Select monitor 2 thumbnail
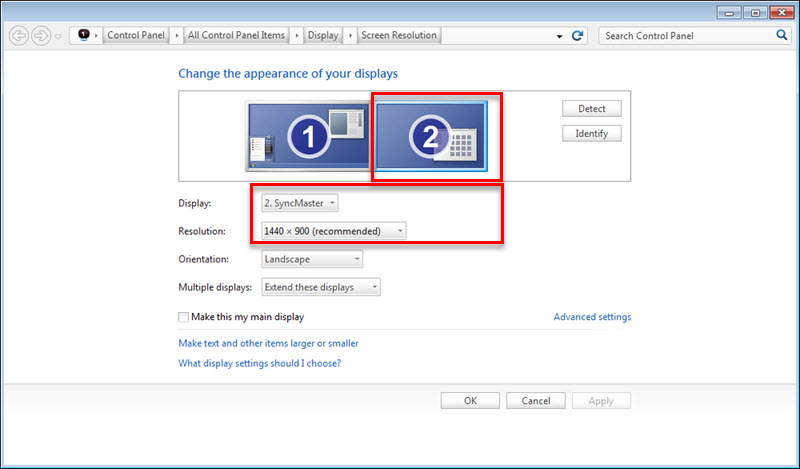 [x=431, y=136]
